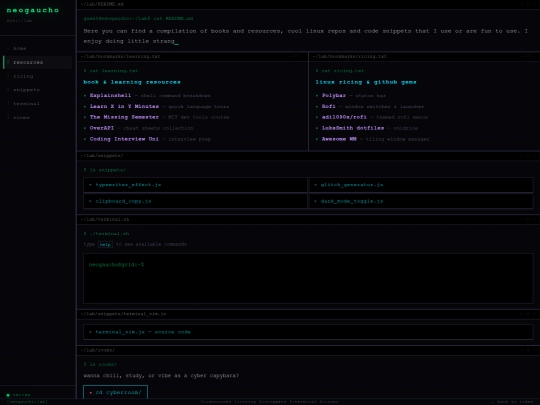Image resolution: width=540 pixels, height=405 pixels.
Task: Open the Awesome WM link
Action: click(x=339, y=139)
